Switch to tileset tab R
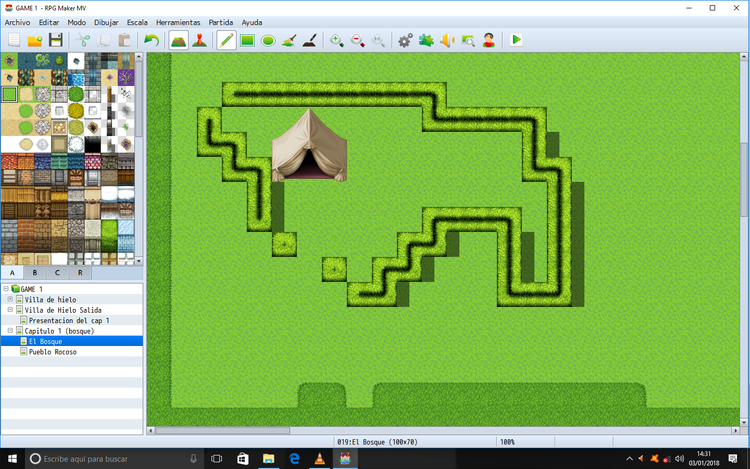The image size is (750, 469). (80, 273)
